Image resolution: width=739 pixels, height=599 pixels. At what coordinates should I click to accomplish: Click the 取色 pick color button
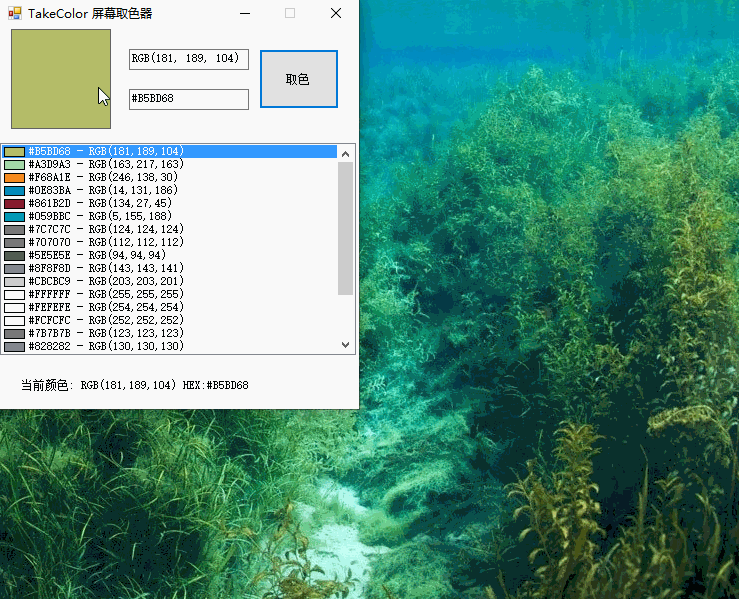(298, 79)
